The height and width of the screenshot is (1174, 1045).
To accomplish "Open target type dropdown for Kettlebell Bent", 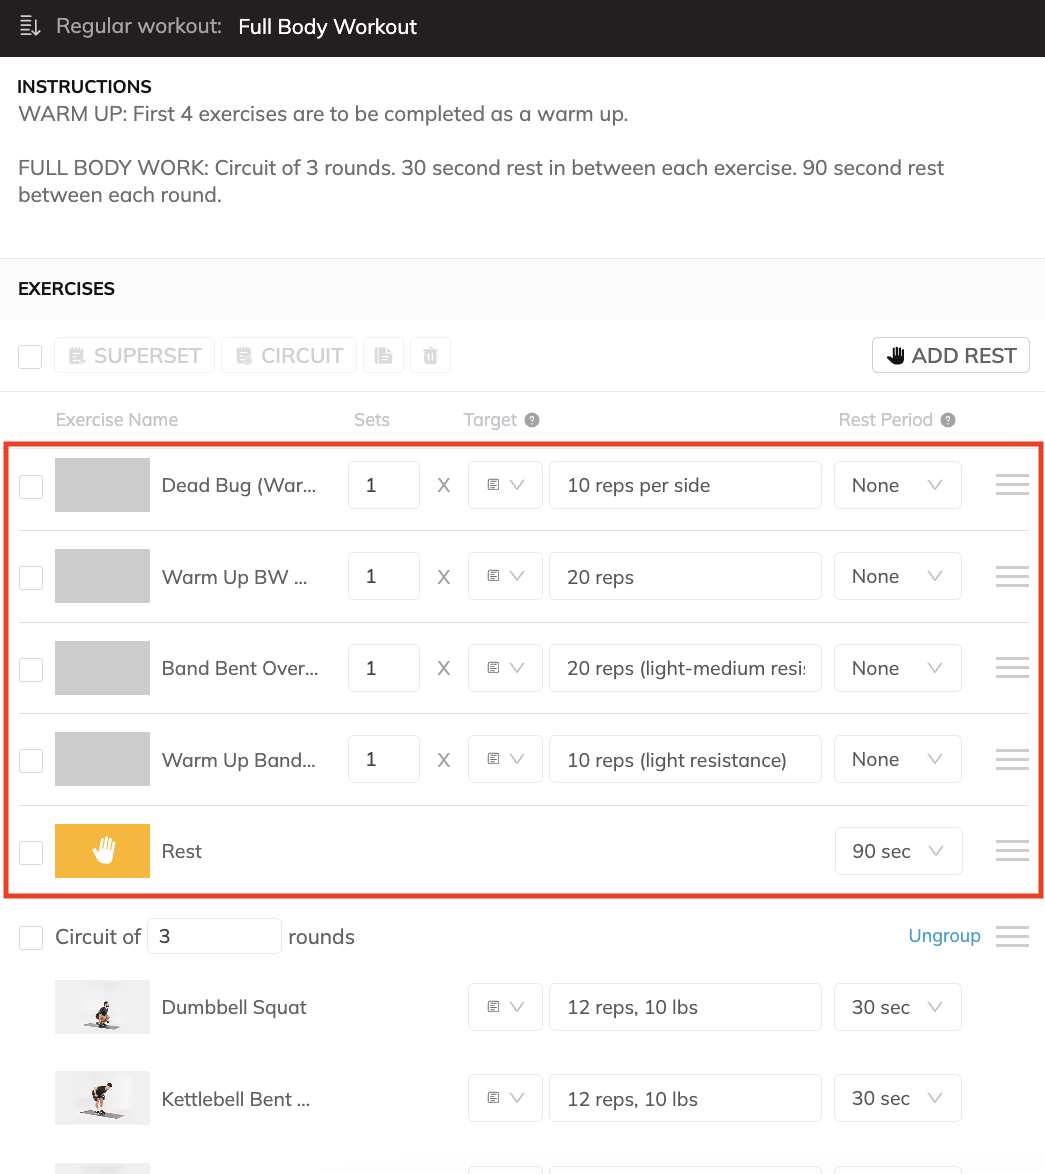I will (x=505, y=1098).
